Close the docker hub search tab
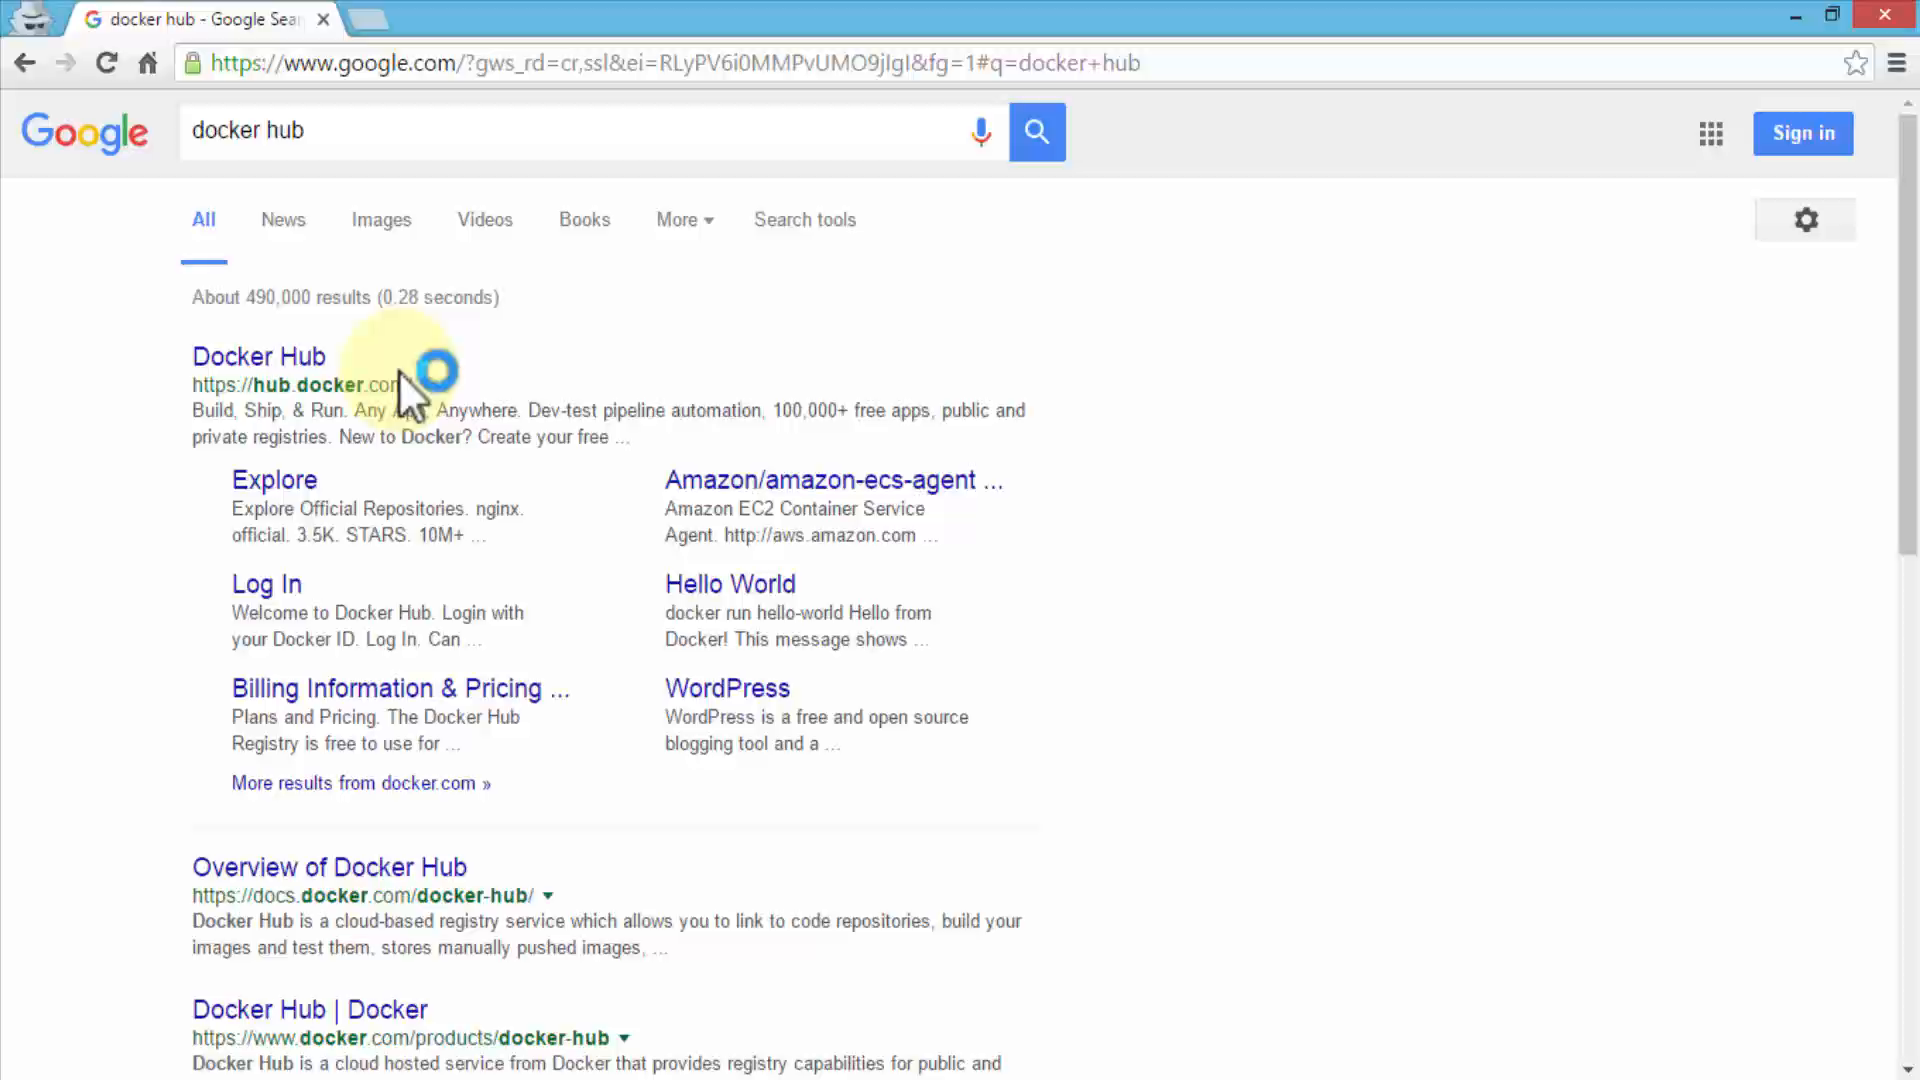The width and height of the screenshot is (1920, 1080). (323, 19)
